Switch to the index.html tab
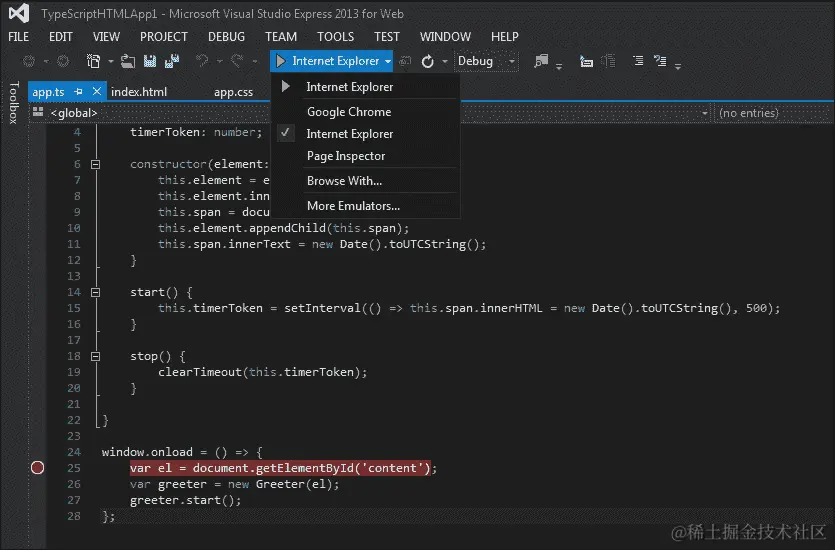The height and width of the screenshot is (550, 835). click(139, 92)
